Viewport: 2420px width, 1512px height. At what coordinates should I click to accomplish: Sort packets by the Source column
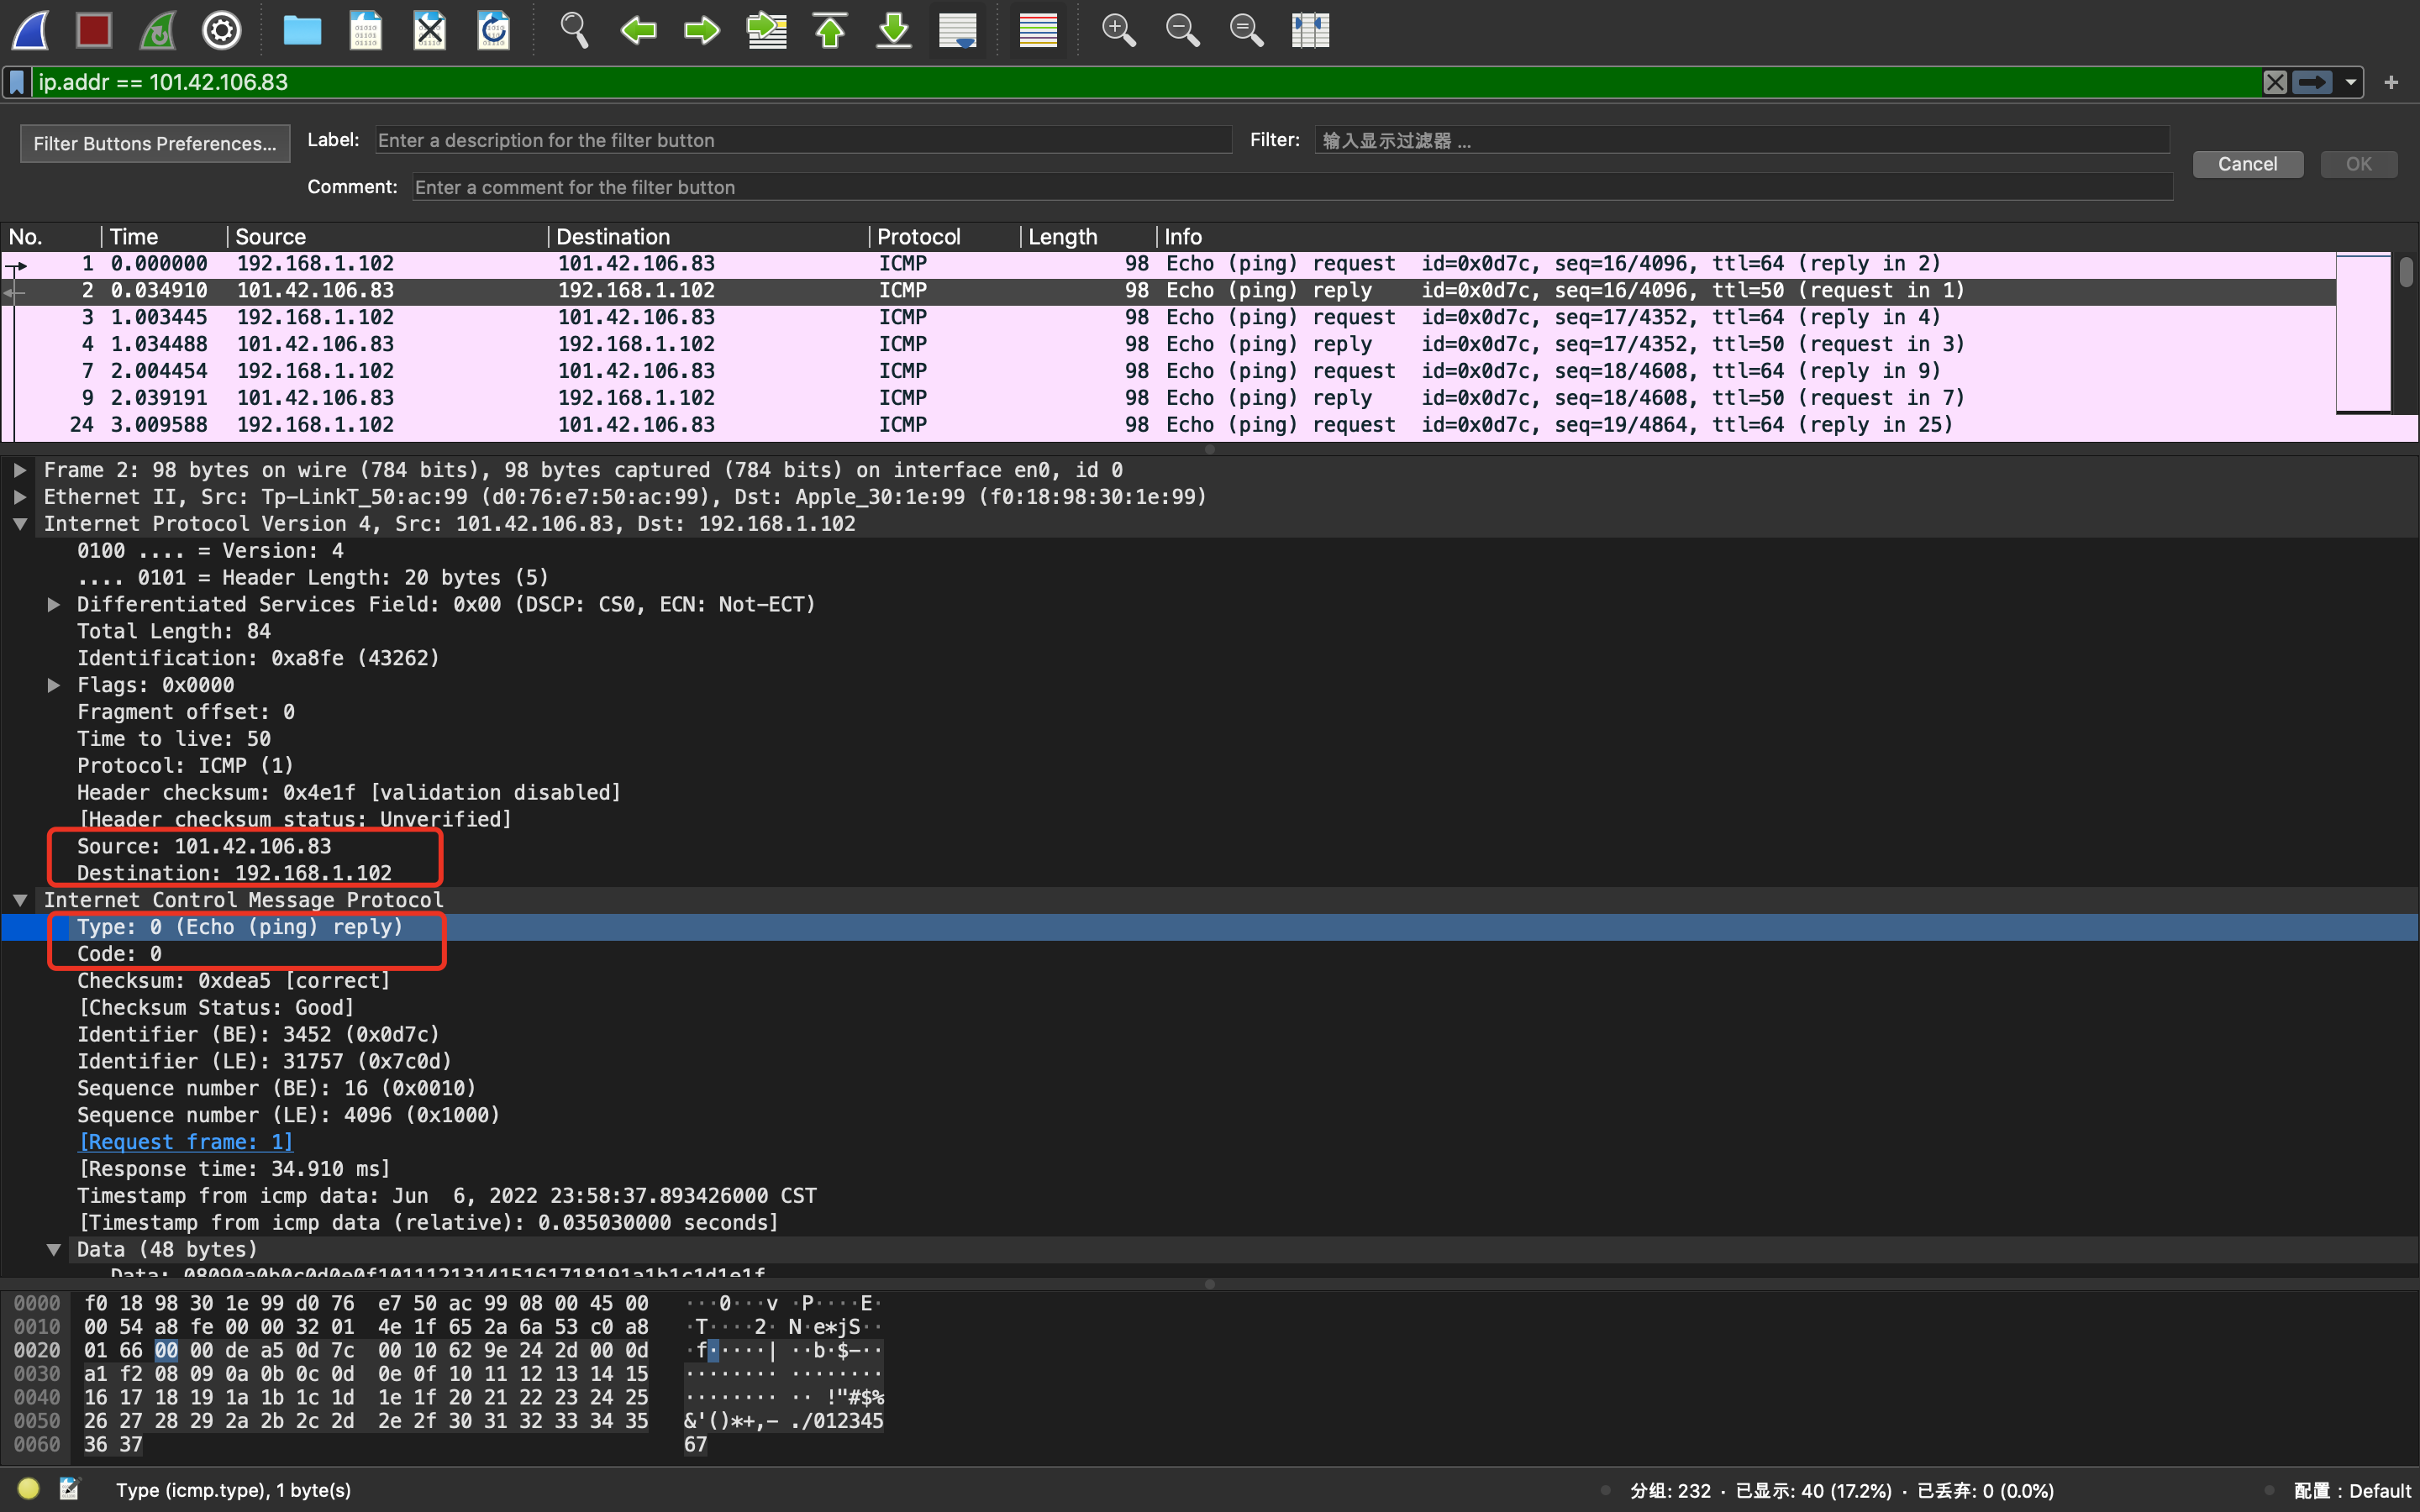click(x=388, y=237)
